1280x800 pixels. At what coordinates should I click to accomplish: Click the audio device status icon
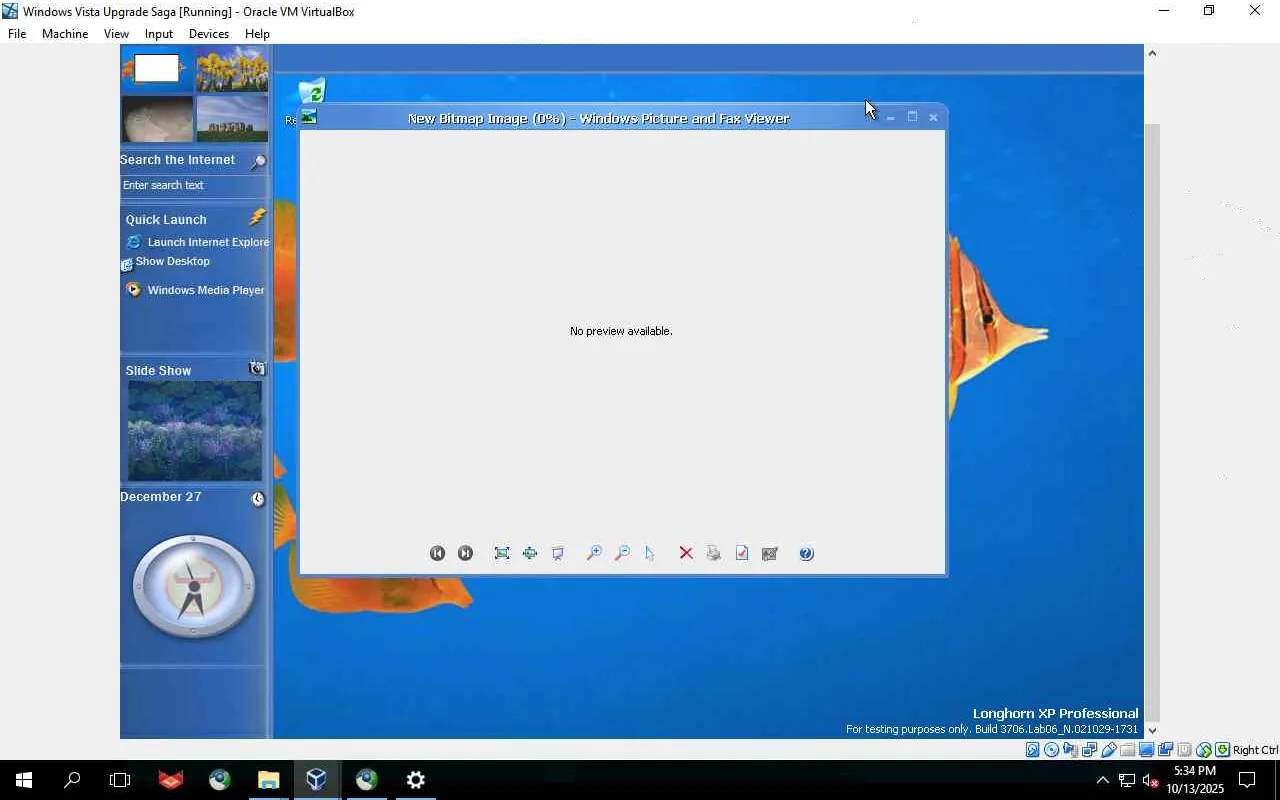[1071, 750]
